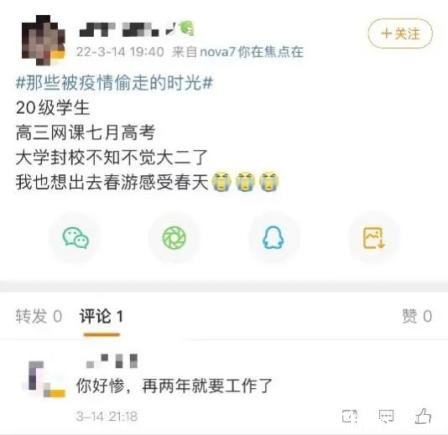Share the post to QQ penguin icon
Screen dimensions: 448x435
coord(273,238)
